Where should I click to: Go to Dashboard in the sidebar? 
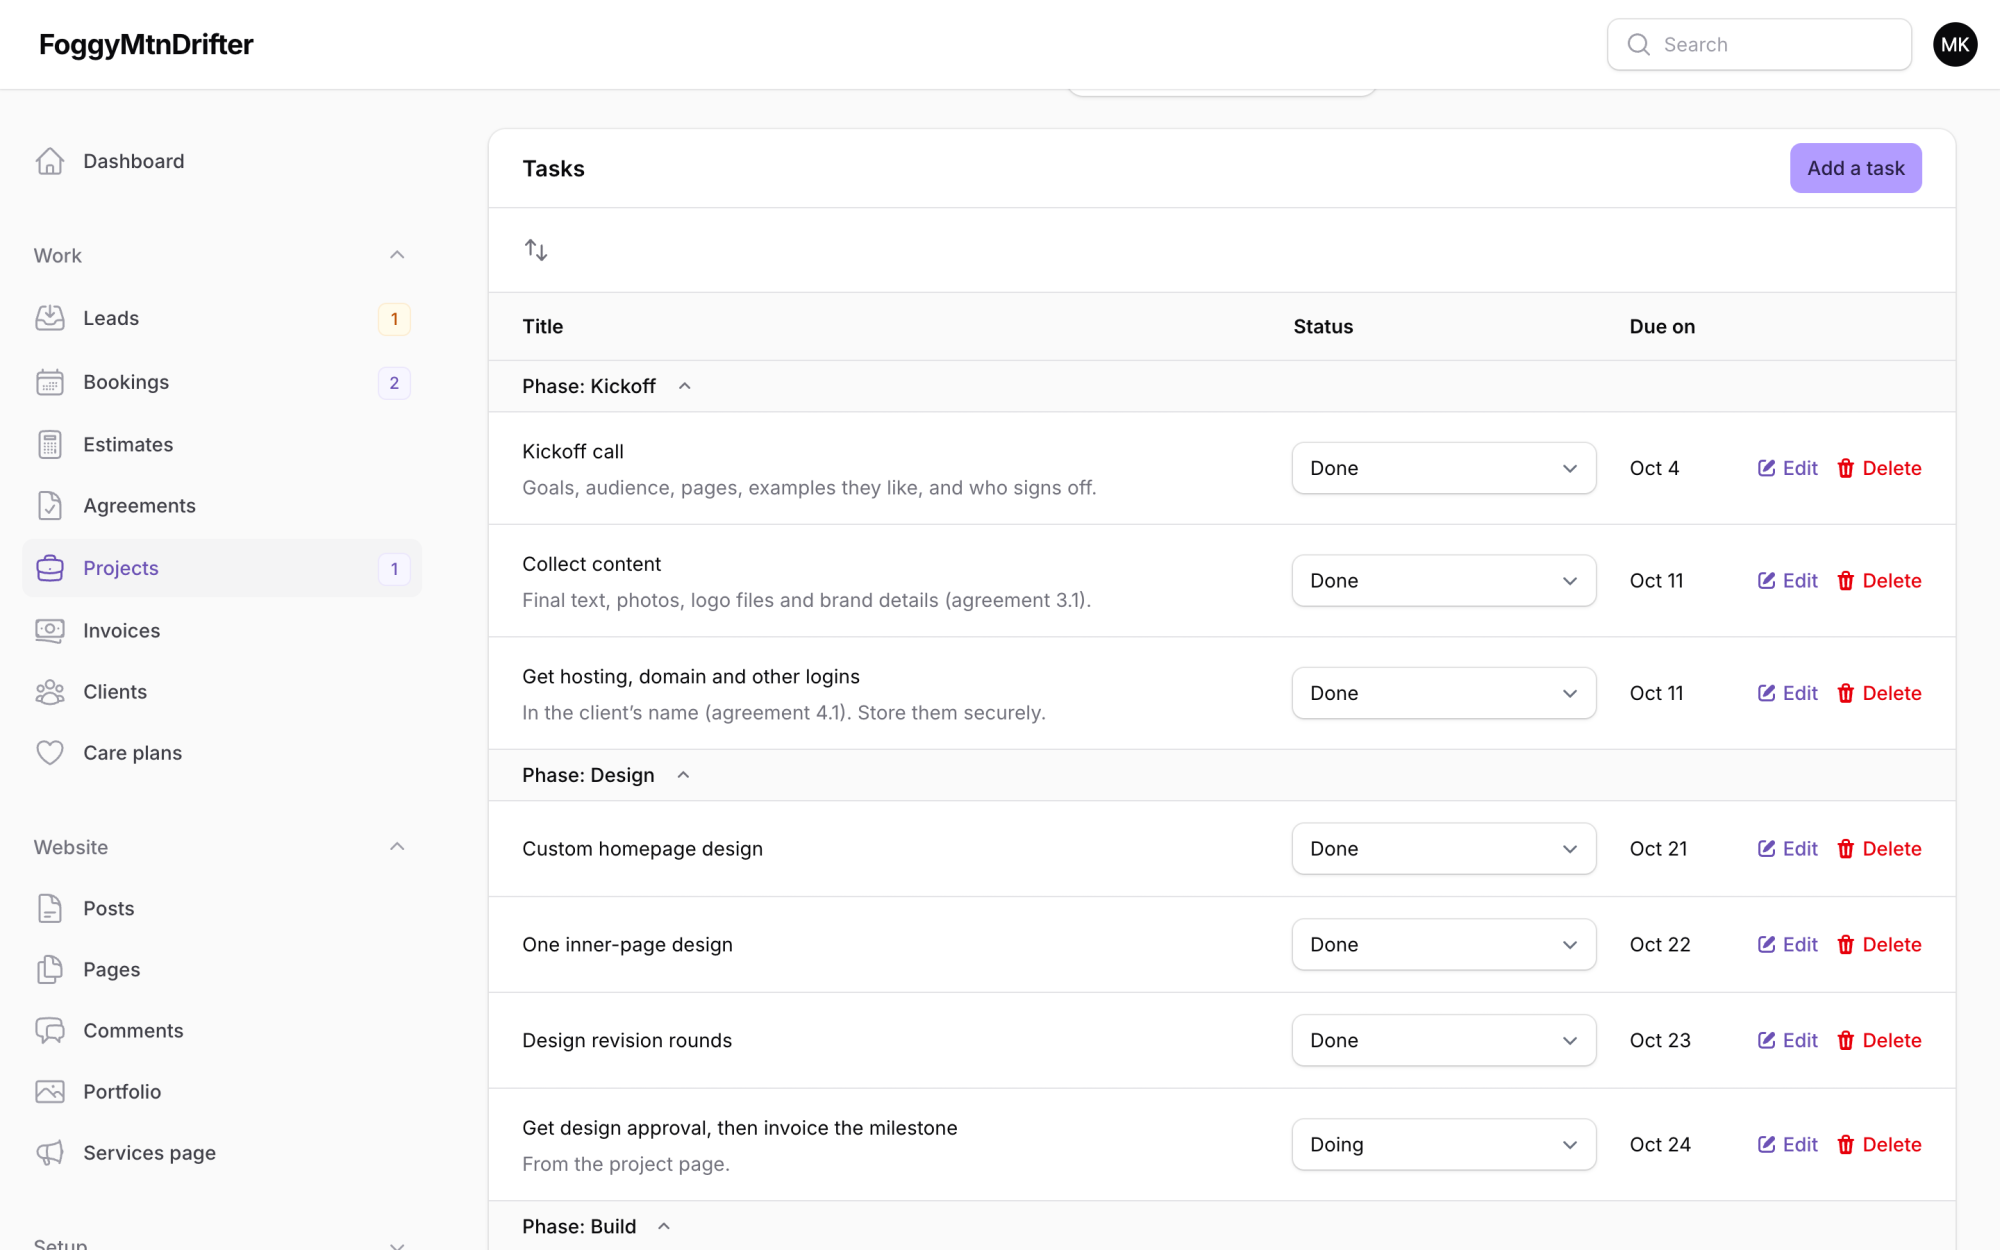[x=222, y=161]
